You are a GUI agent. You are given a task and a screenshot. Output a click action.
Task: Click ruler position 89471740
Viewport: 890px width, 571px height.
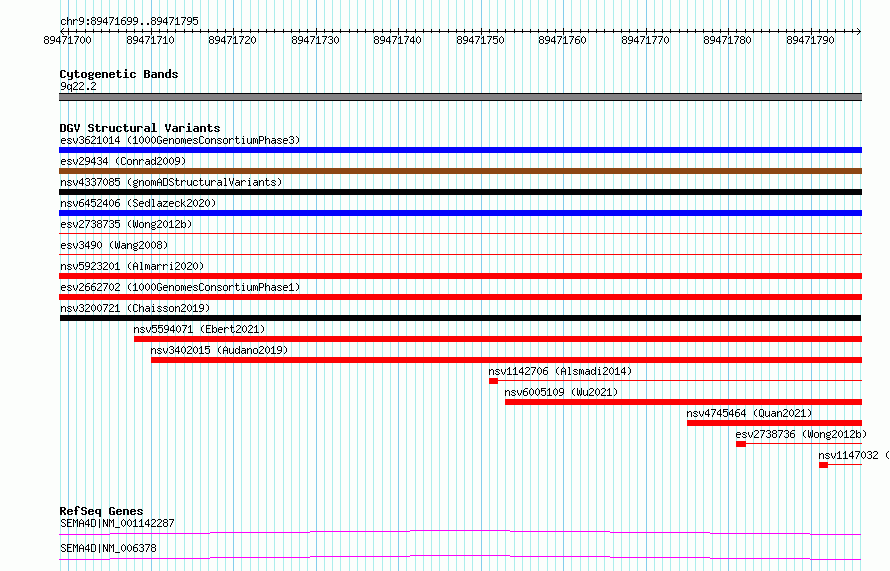tap(398, 40)
